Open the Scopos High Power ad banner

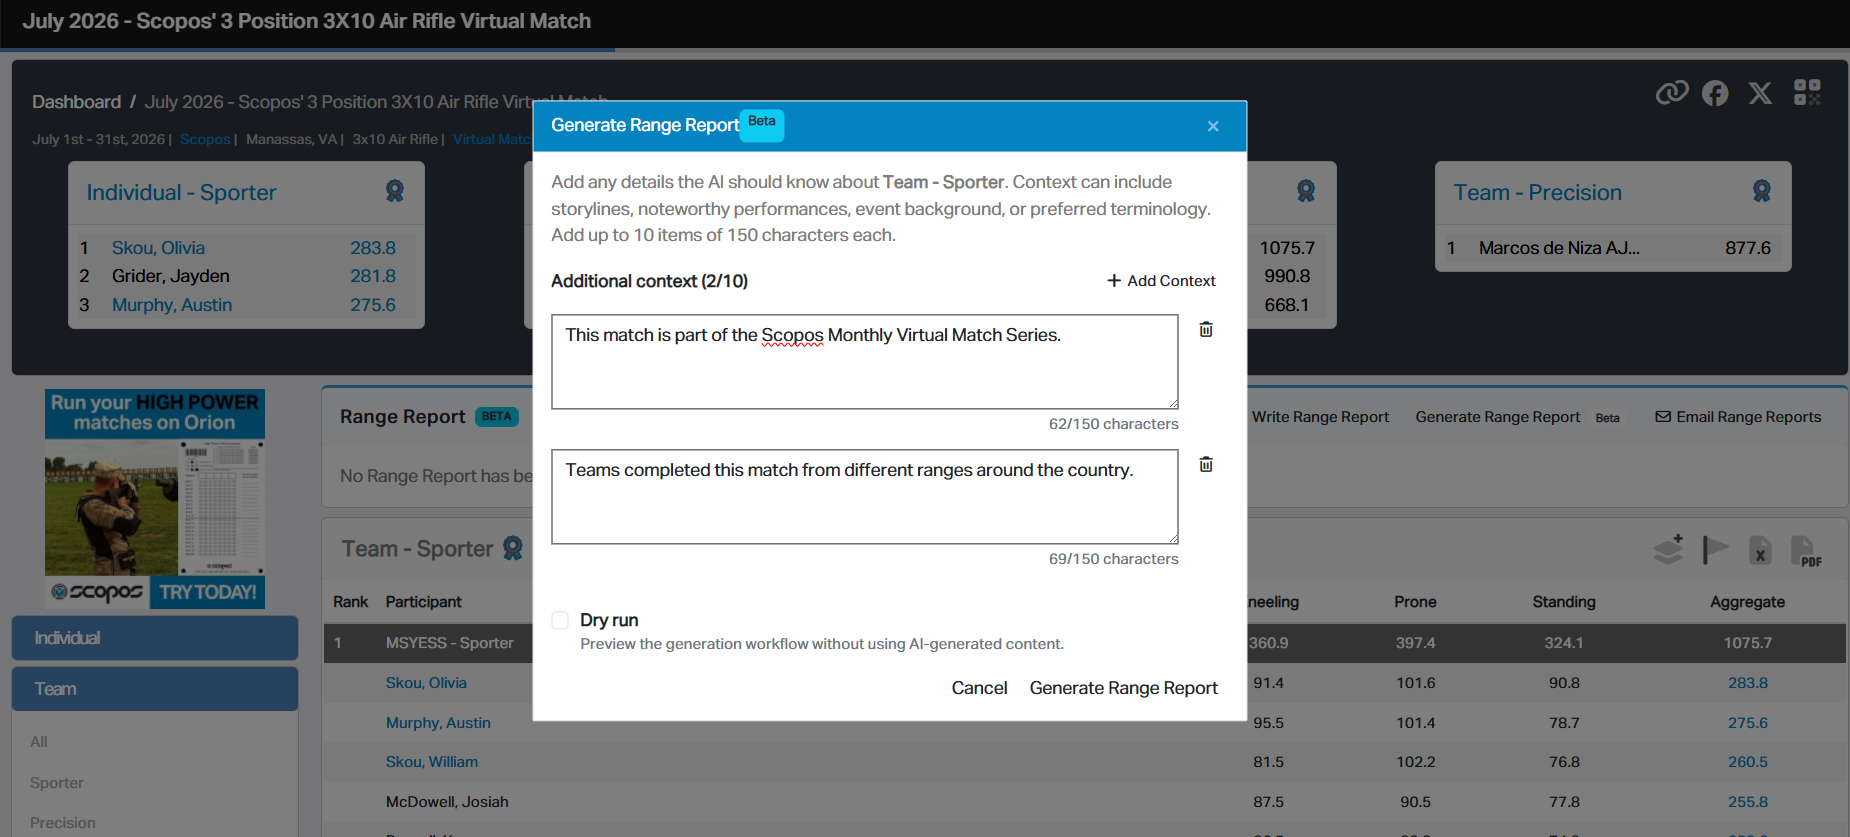pyautogui.click(x=155, y=499)
